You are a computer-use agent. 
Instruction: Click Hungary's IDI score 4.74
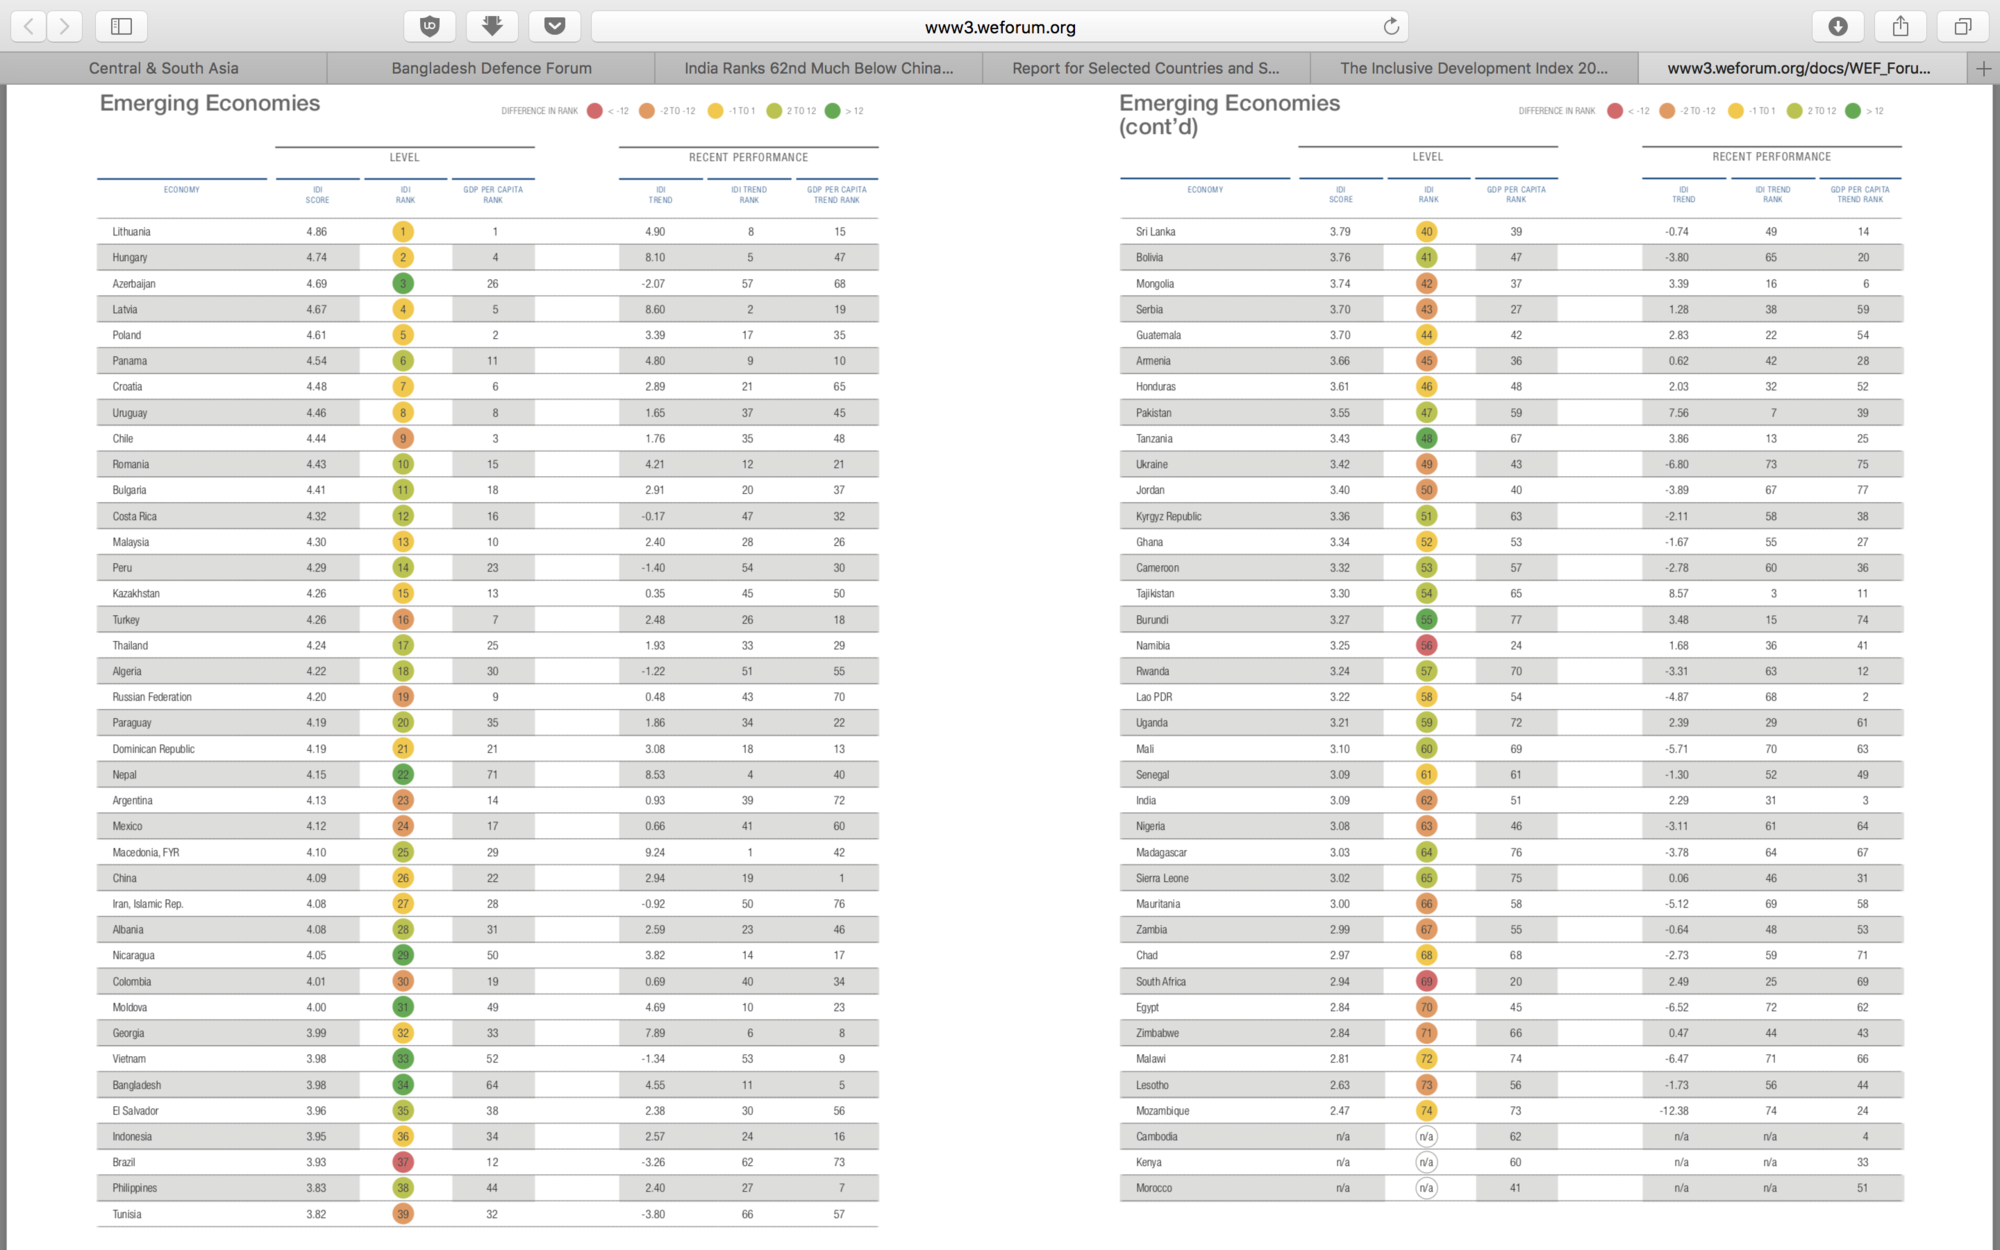click(316, 257)
